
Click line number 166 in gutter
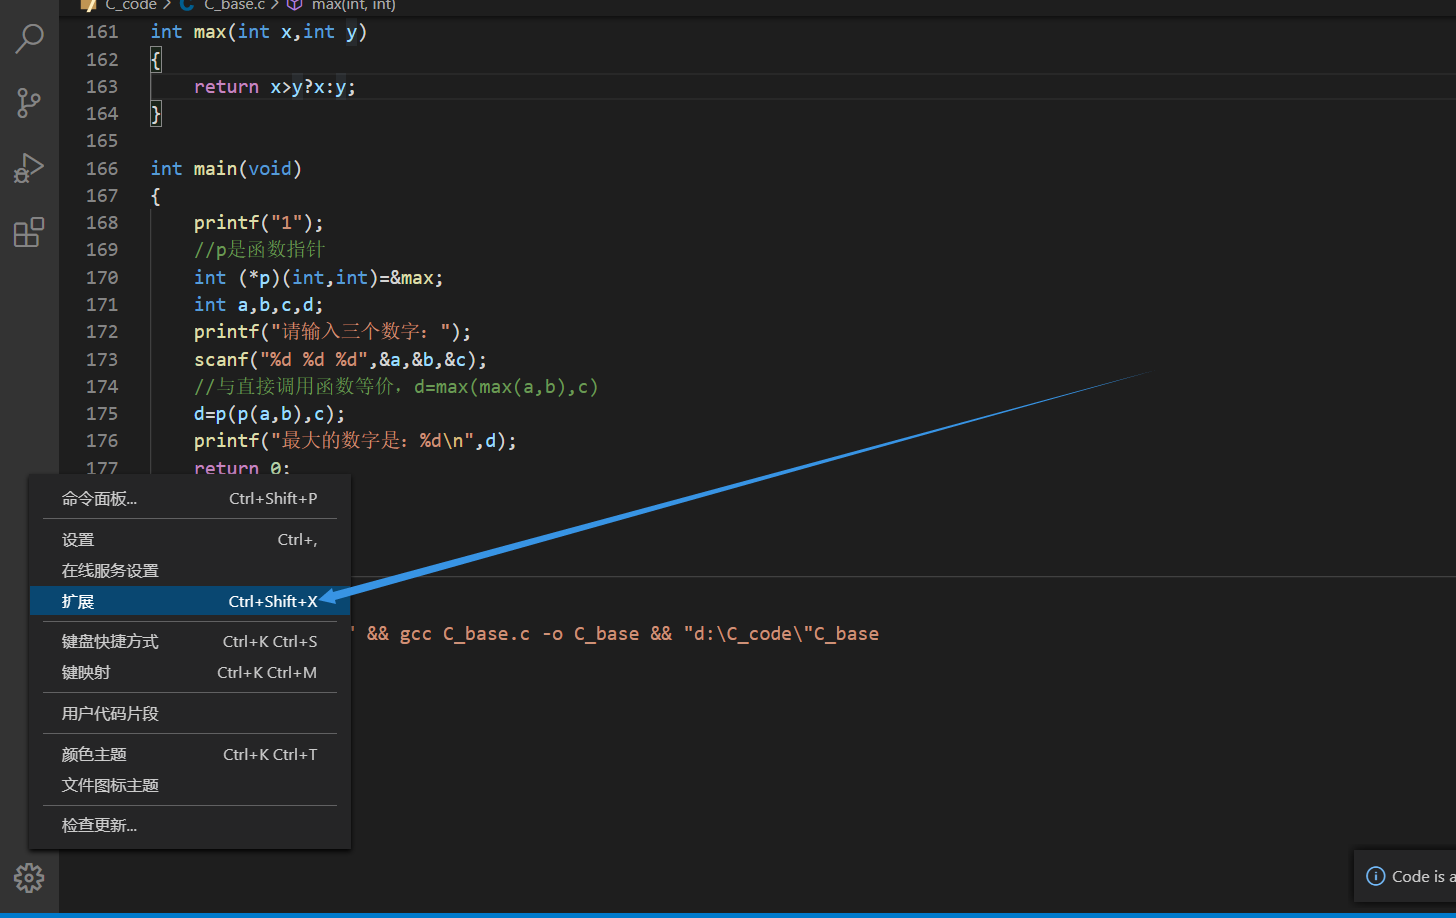(x=102, y=168)
